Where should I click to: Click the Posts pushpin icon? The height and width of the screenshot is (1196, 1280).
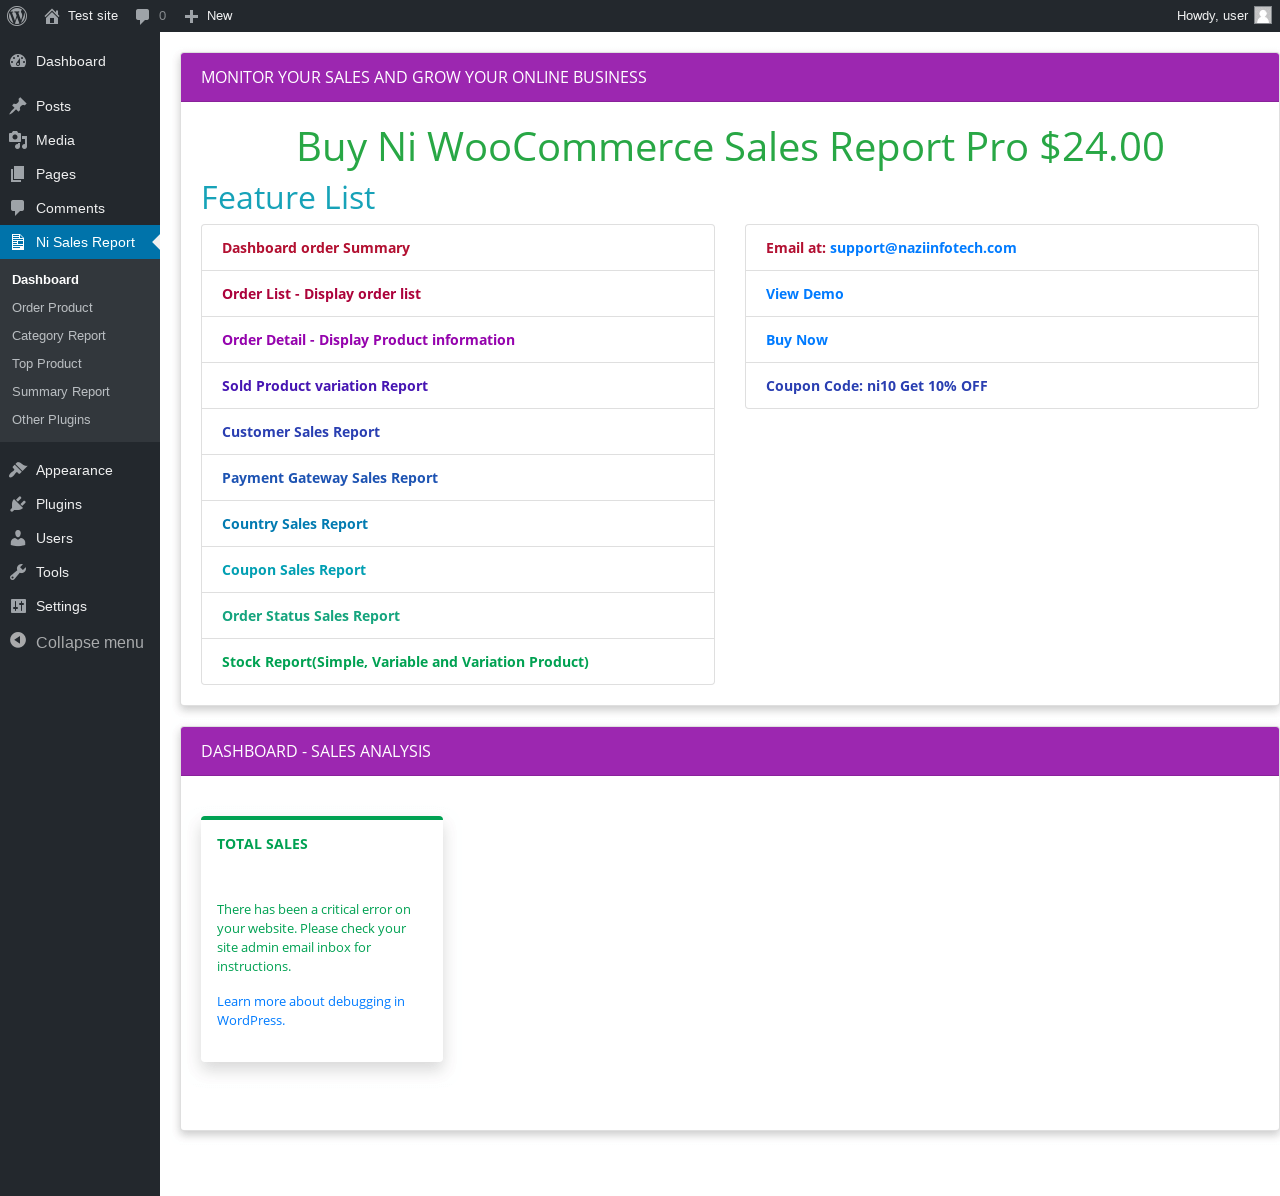pyautogui.click(x=18, y=106)
